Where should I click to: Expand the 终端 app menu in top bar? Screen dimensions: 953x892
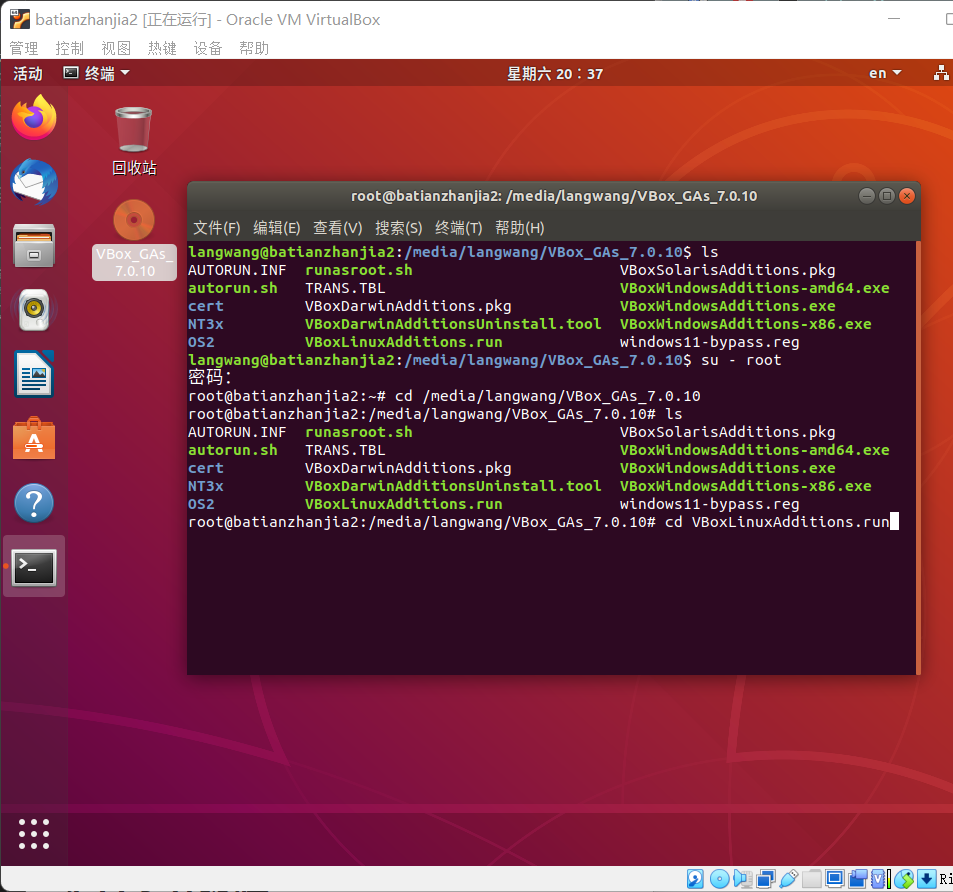pyautogui.click(x=97, y=74)
